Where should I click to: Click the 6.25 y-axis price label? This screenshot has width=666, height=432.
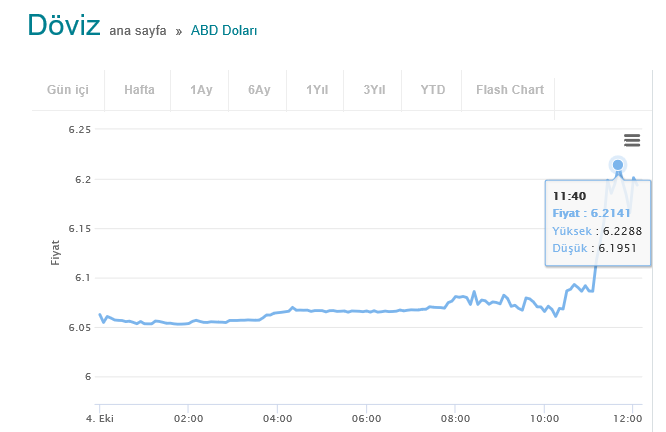[80, 130]
